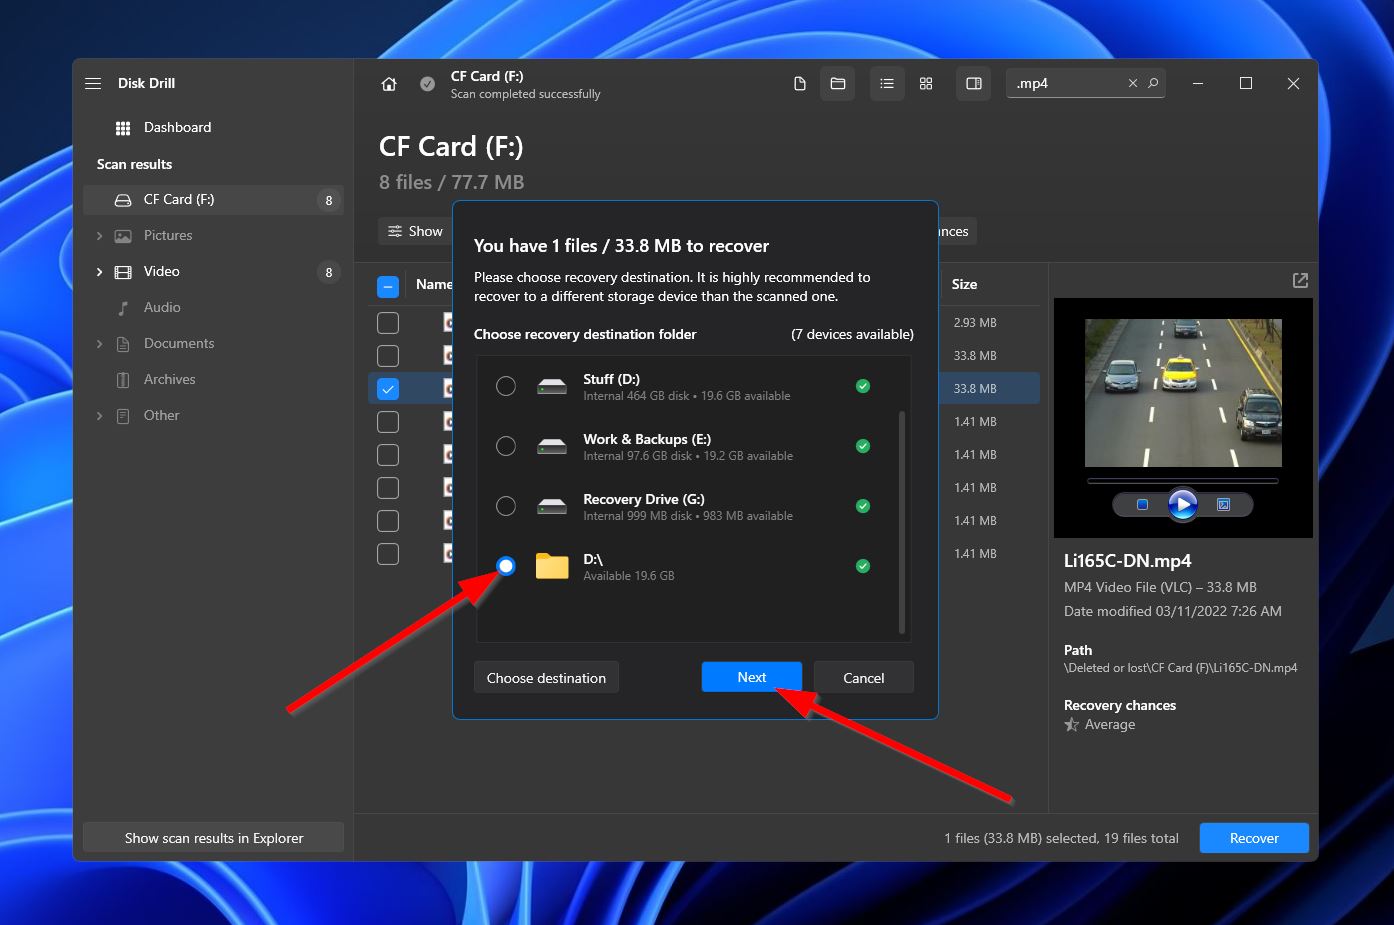Screen dimensions: 1394x925
Task: Check the first 33.8 MB file row checkbox
Action: click(388, 356)
